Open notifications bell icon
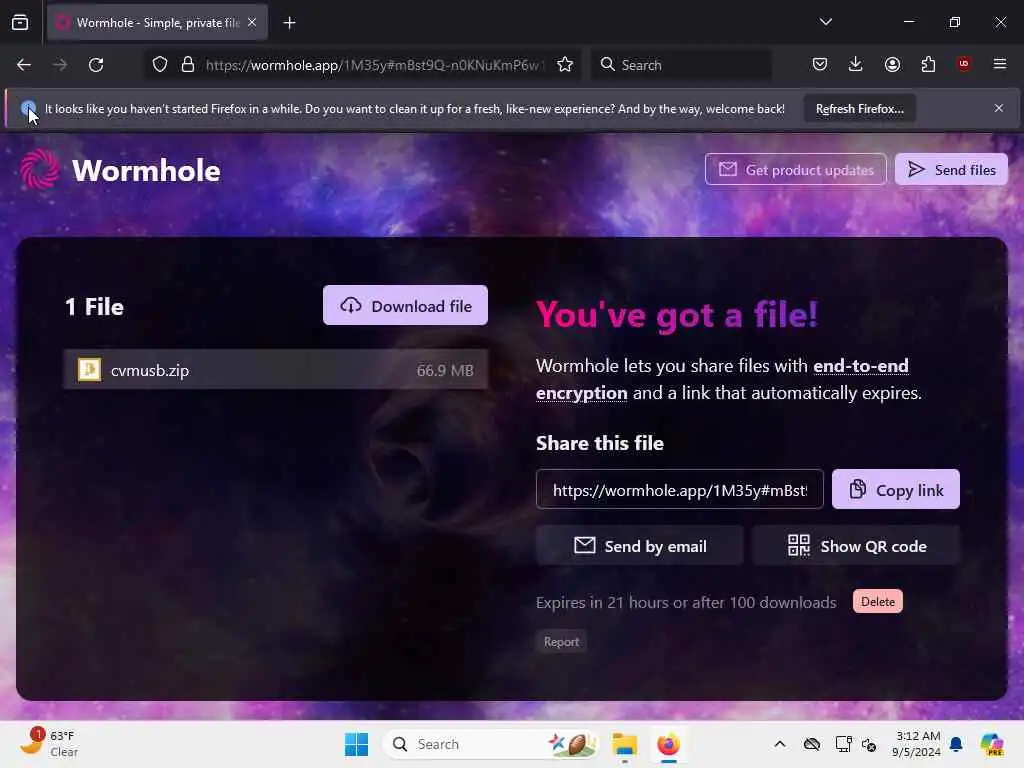This screenshot has height=768, width=1024. [956, 744]
